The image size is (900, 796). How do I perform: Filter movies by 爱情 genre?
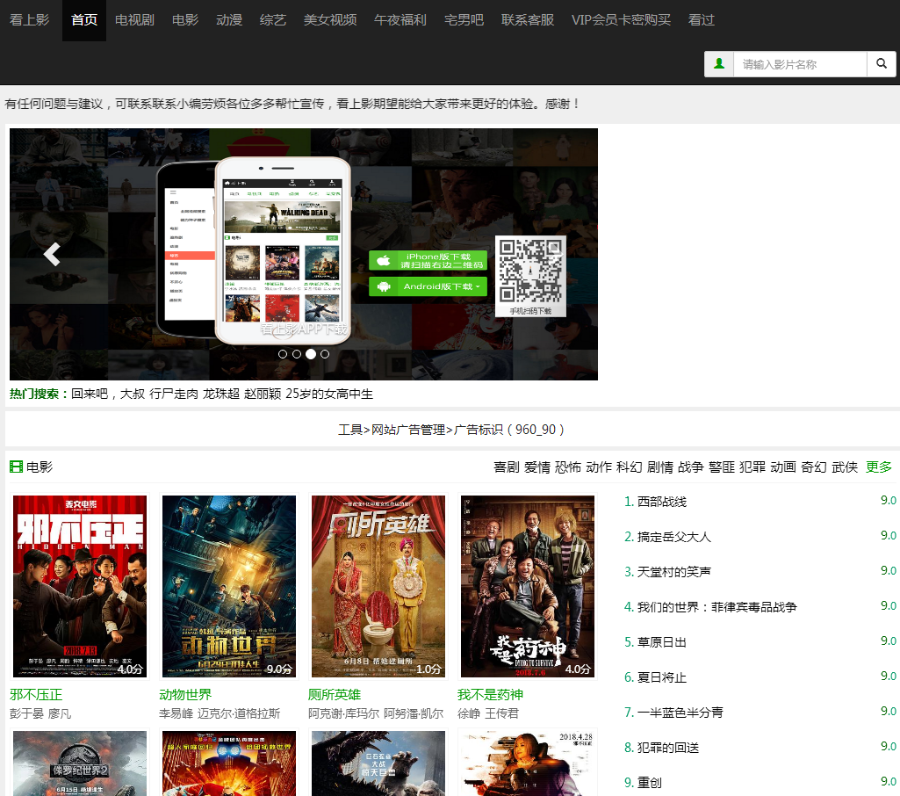(537, 467)
